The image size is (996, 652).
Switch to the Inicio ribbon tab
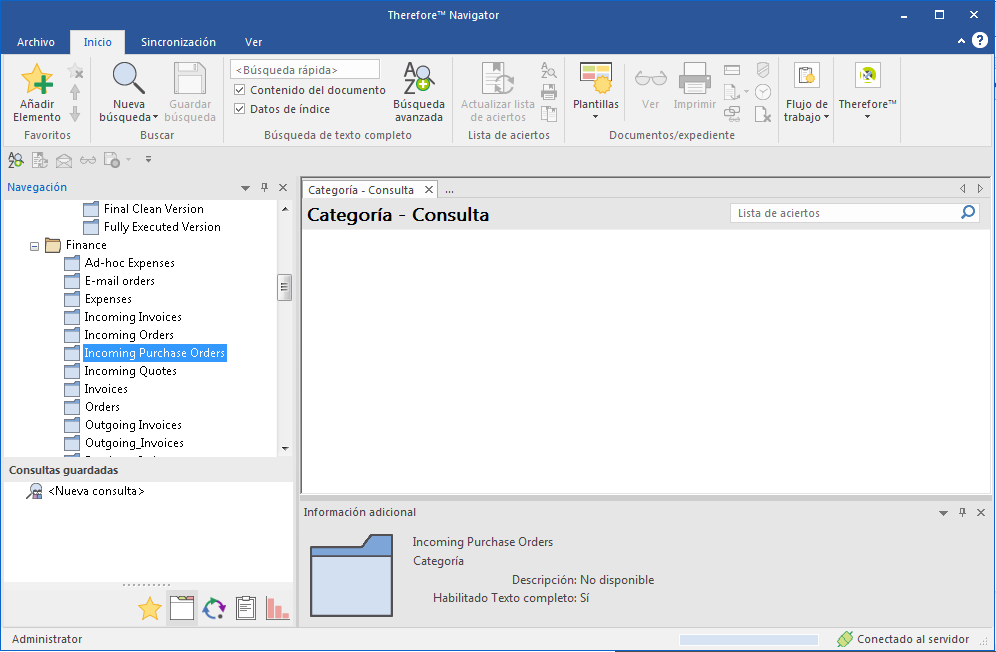(x=97, y=42)
